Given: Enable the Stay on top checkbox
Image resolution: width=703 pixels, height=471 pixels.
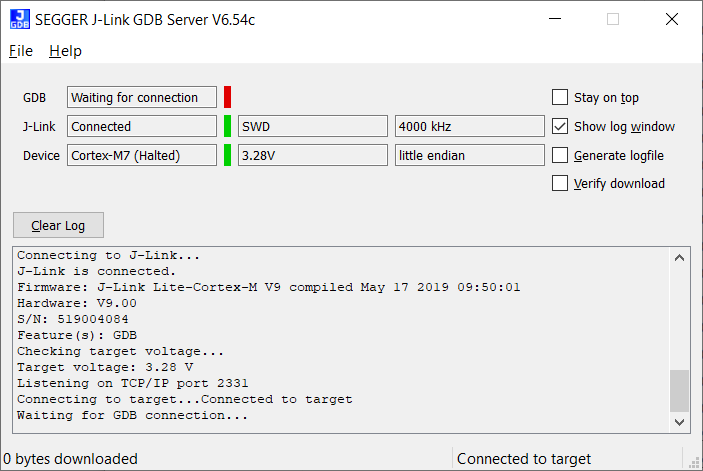Looking at the screenshot, I should point(560,98).
